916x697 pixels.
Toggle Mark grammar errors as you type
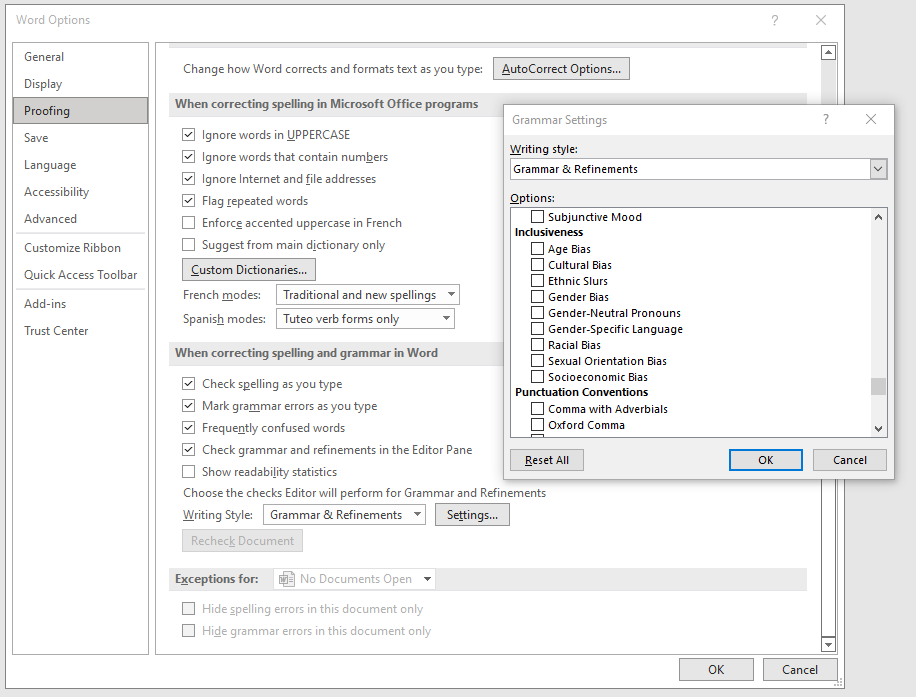pyautogui.click(x=188, y=405)
